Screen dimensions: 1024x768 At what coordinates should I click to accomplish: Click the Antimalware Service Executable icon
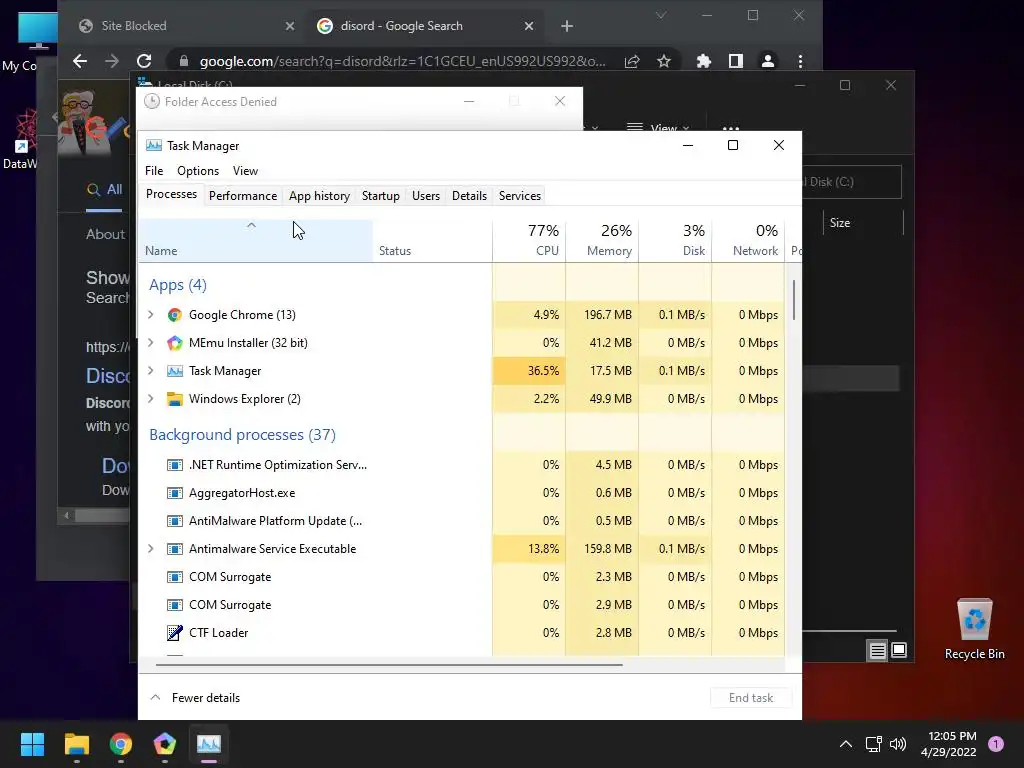[x=174, y=549]
